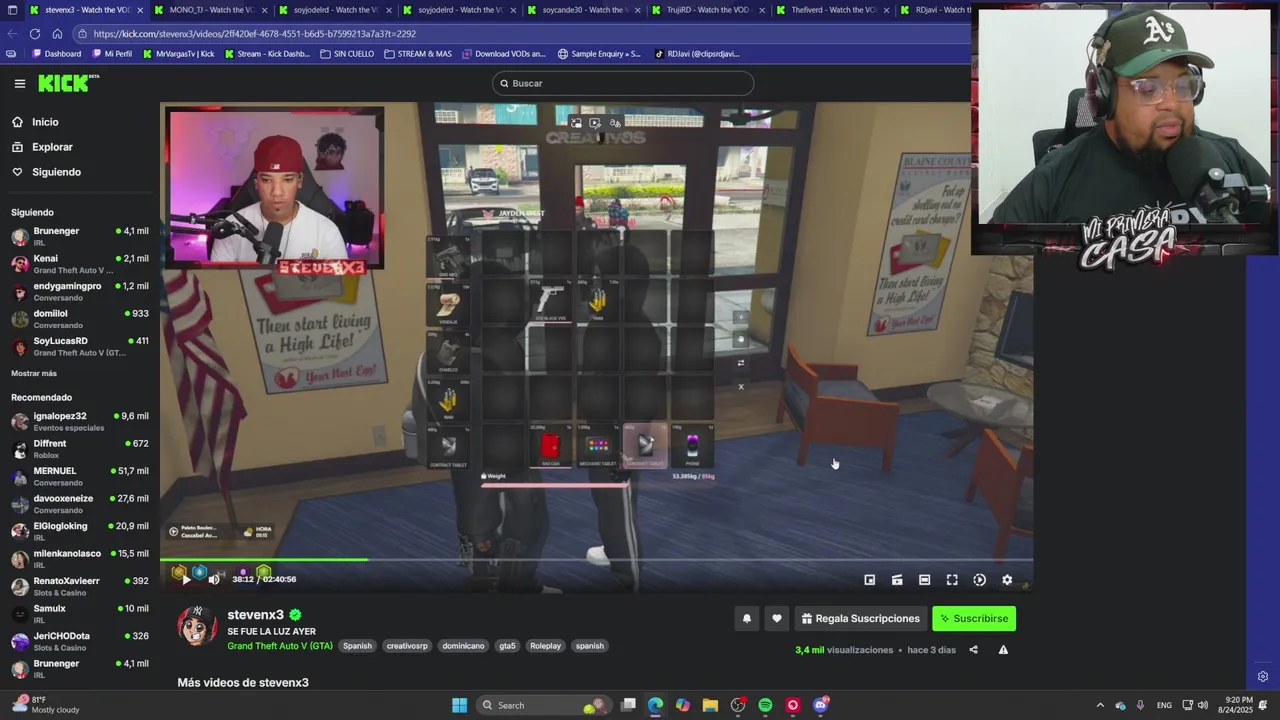Screen dimensions: 1280x720
Task: Open Siguiendo in sidebar
Action: tap(56, 172)
